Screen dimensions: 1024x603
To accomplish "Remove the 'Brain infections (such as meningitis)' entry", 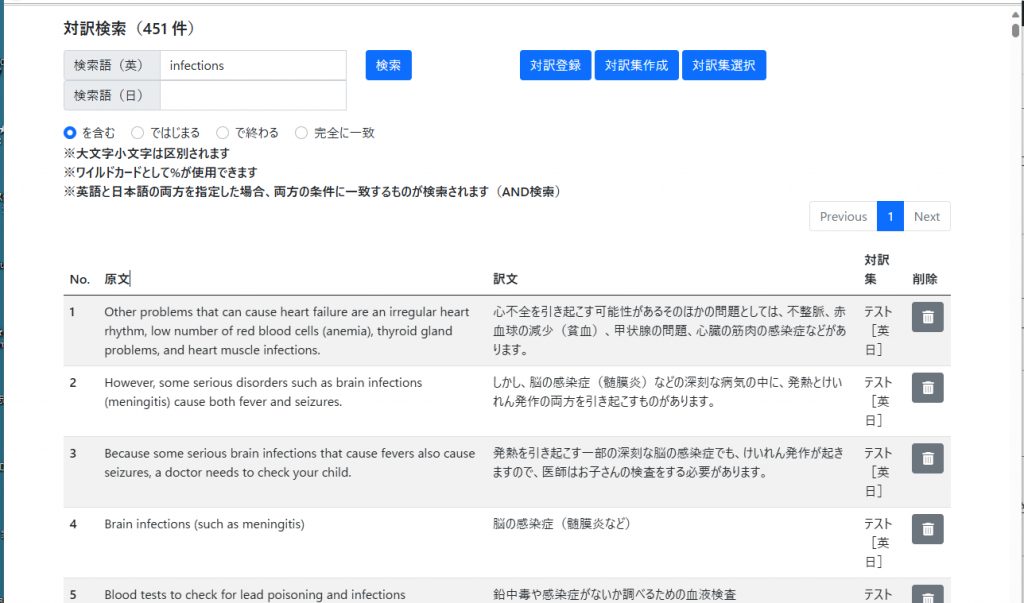I will 927,529.
